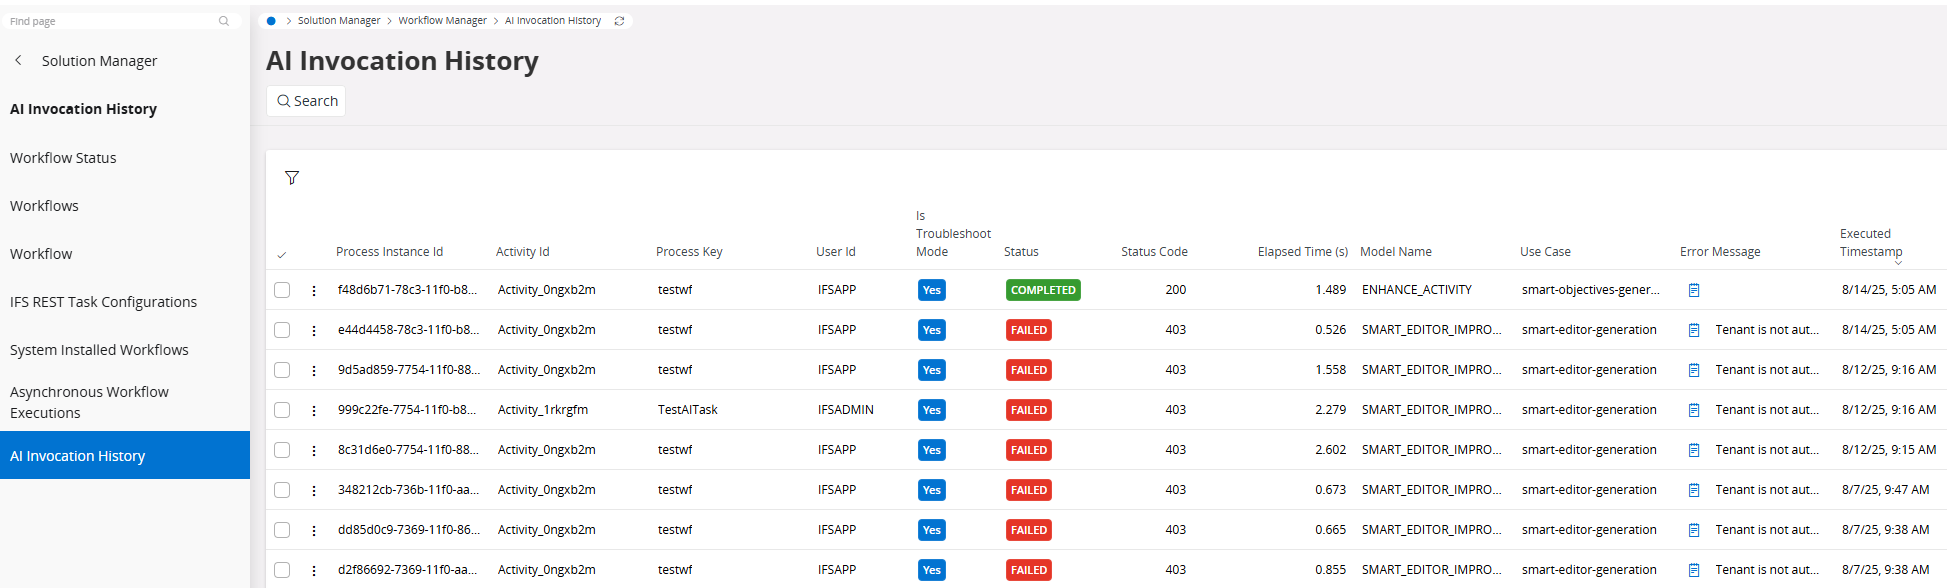The height and width of the screenshot is (588, 1947).
Task: Click IFSADMIN user id cell
Action: (x=846, y=410)
